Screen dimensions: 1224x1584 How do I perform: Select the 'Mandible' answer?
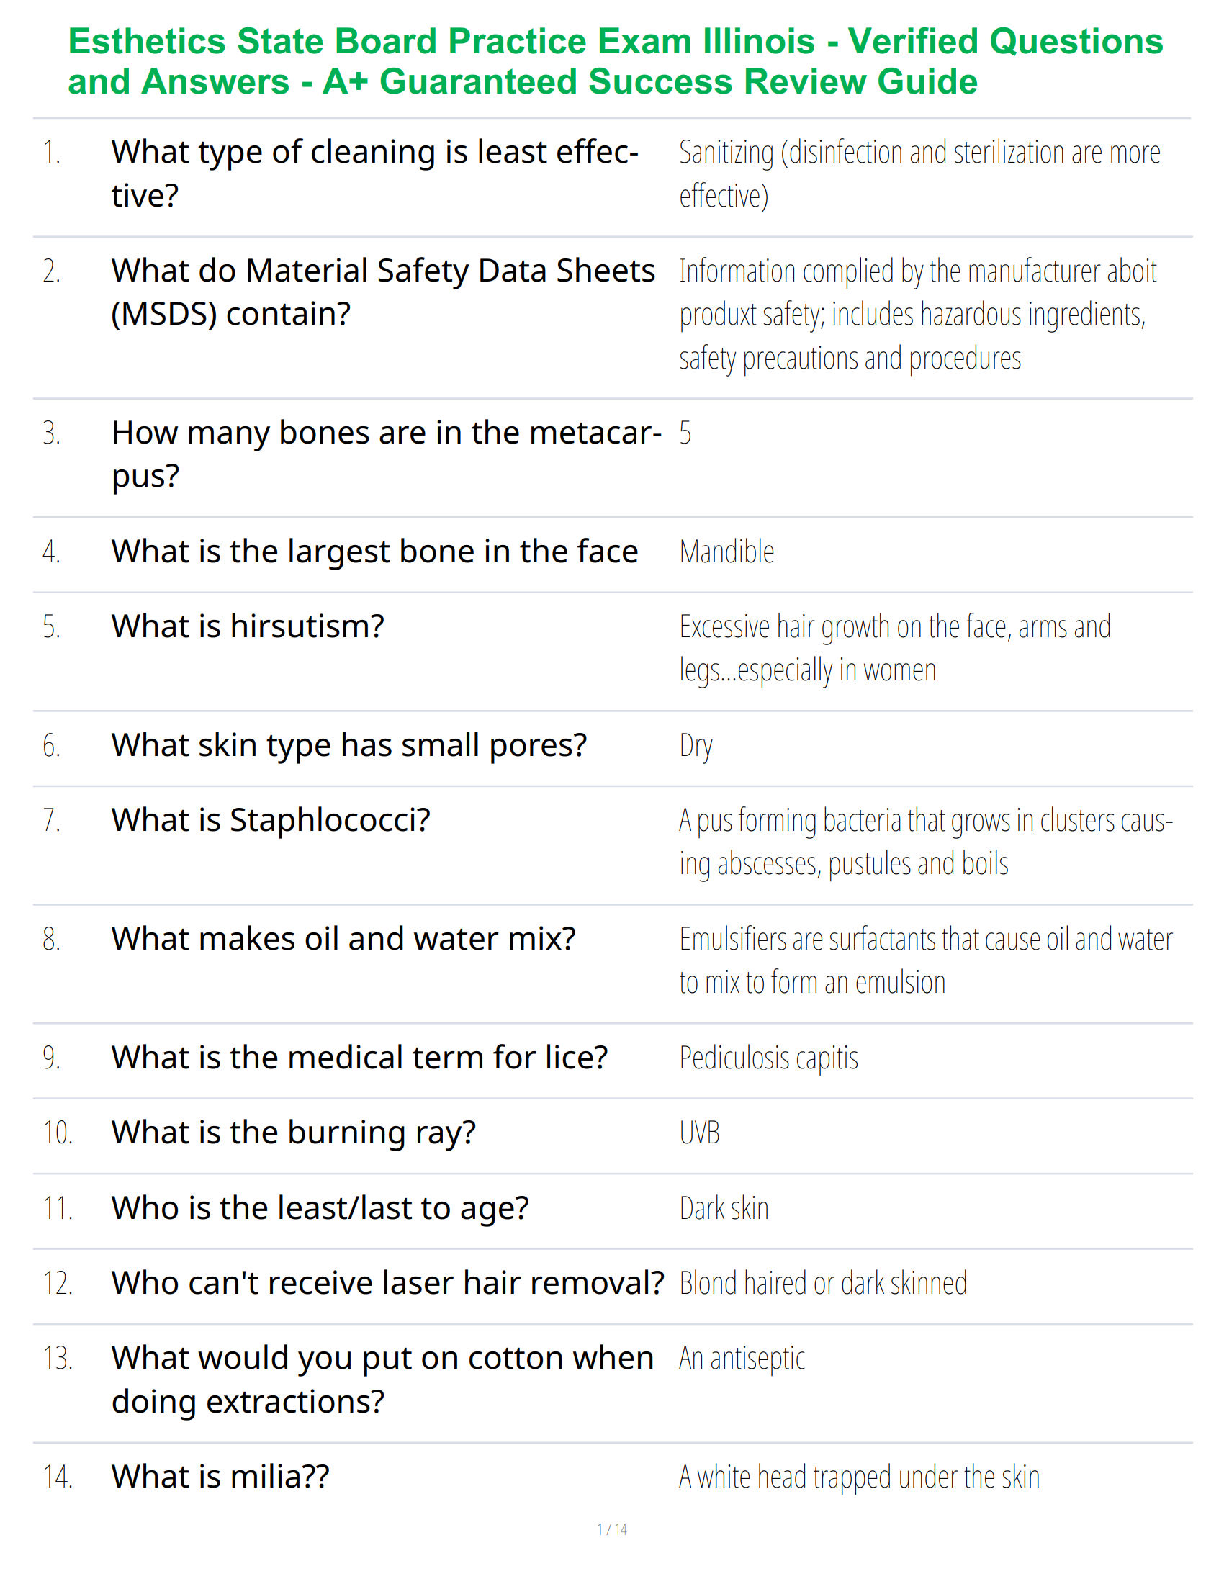click(x=727, y=551)
